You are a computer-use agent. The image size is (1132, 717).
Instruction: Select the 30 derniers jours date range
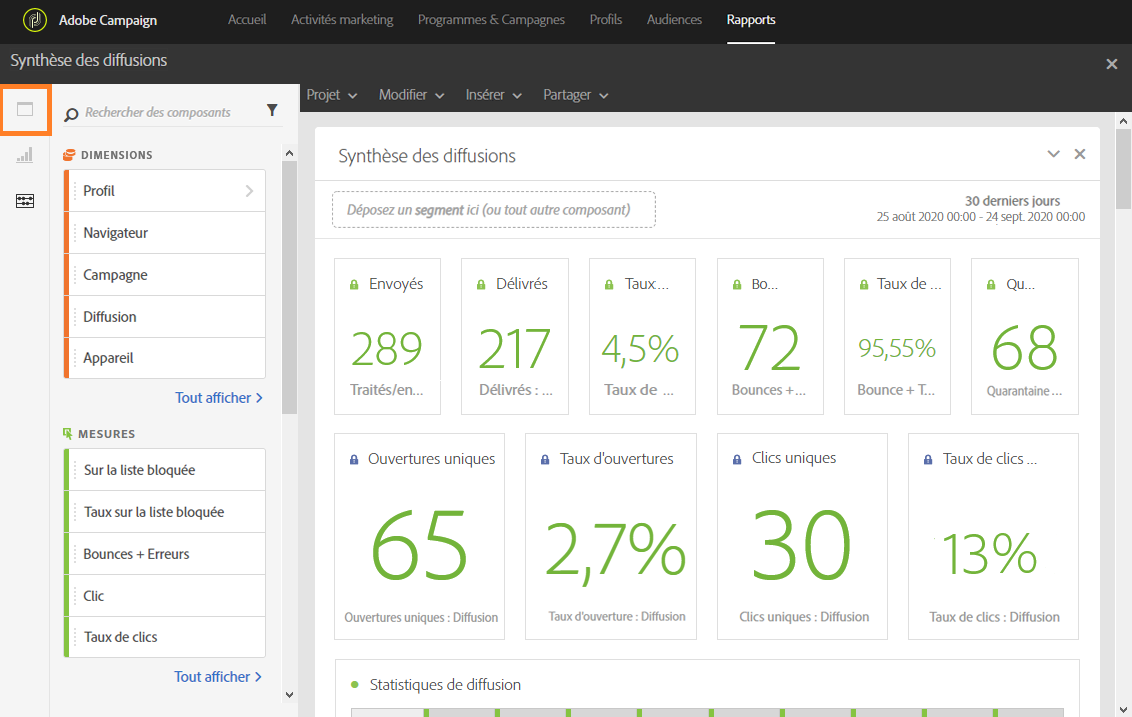[1012, 201]
